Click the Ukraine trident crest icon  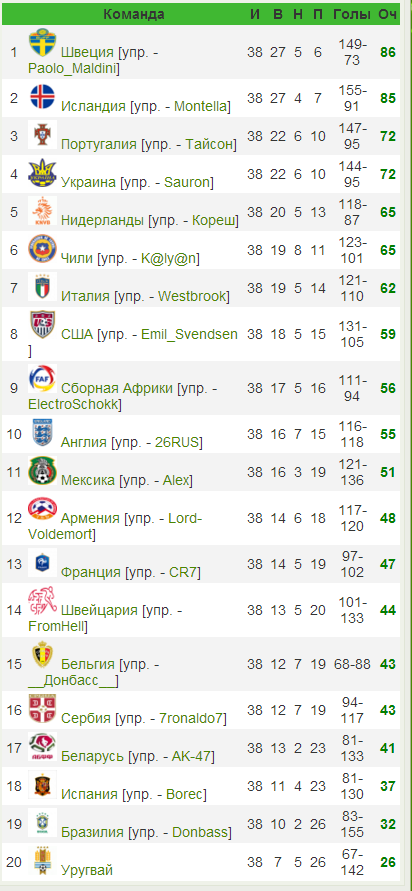click(x=42, y=173)
